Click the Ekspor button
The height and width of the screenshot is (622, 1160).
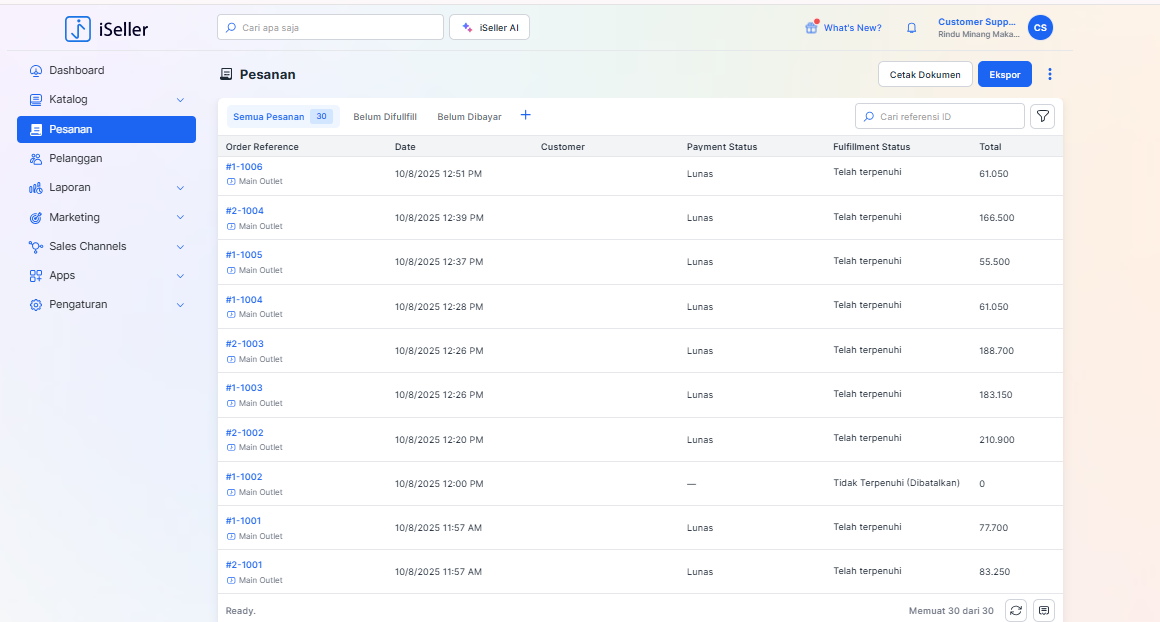1004,75
